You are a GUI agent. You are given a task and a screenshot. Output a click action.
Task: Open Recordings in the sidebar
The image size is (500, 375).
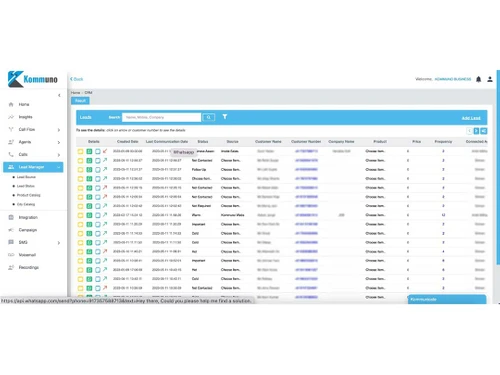(29, 267)
